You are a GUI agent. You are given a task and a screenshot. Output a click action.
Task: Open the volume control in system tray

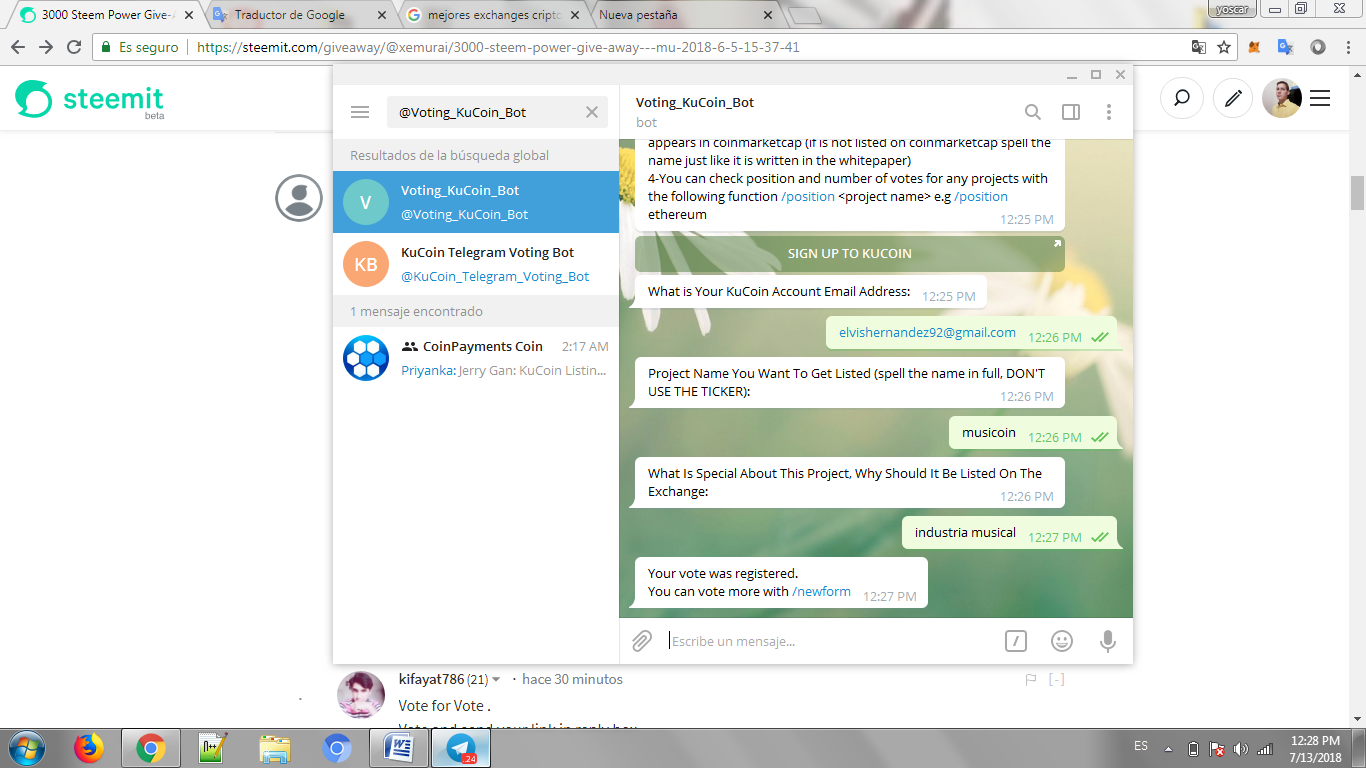(x=1241, y=748)
